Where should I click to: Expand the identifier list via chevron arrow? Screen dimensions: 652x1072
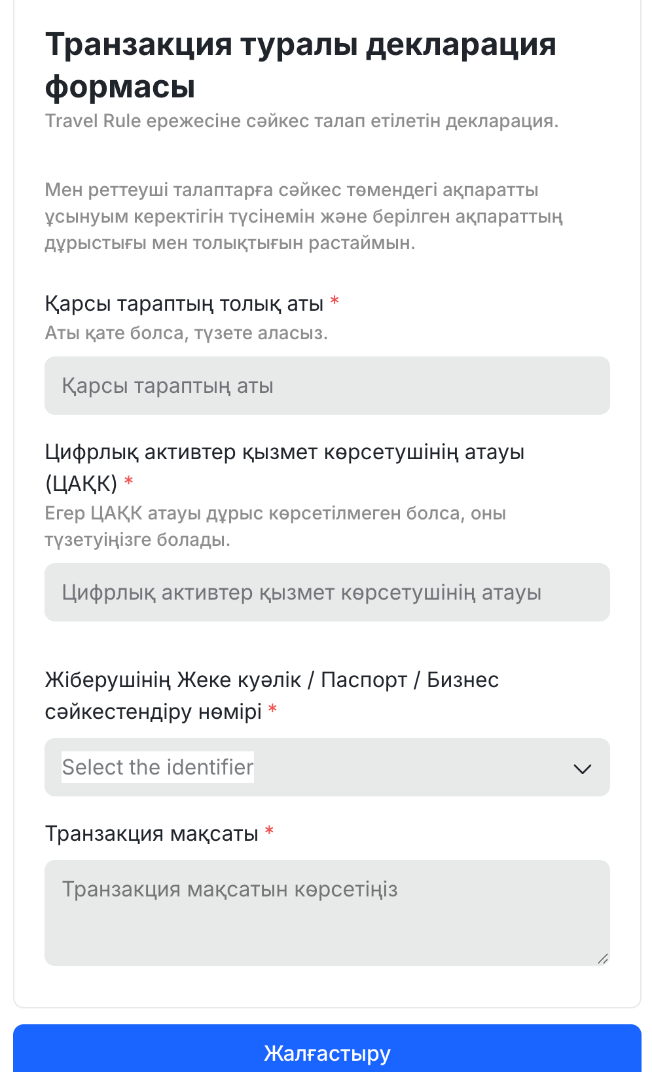click(582, 768)
